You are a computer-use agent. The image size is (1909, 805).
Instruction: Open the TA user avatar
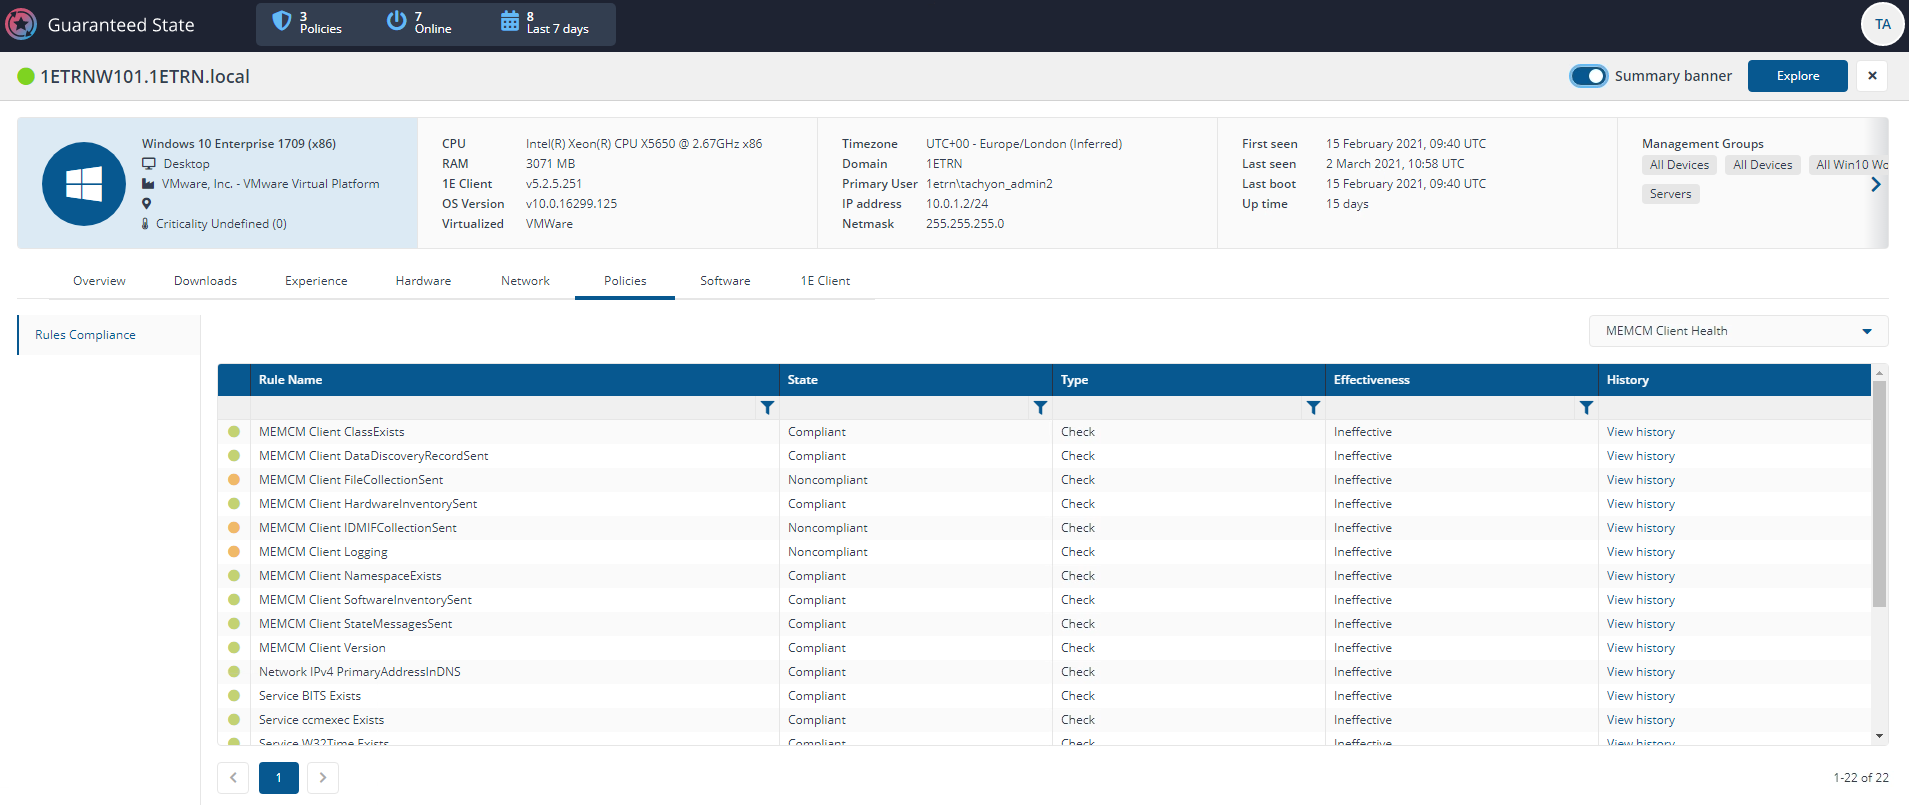[x=1882, y=24]
